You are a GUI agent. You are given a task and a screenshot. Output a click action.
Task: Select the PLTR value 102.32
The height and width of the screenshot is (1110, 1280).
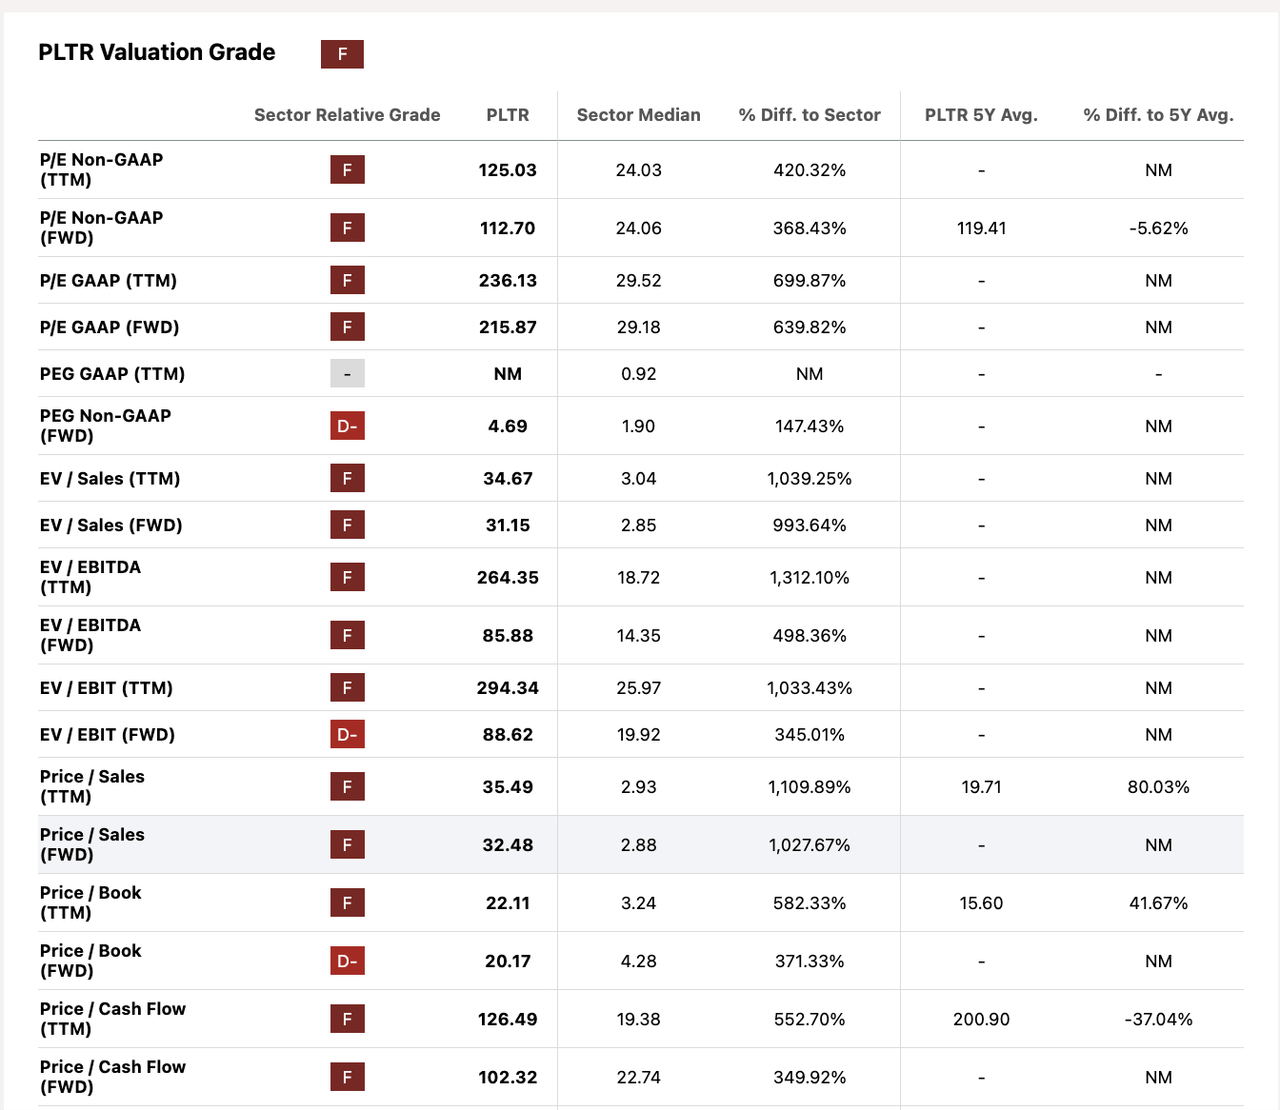coord(508,1077)
